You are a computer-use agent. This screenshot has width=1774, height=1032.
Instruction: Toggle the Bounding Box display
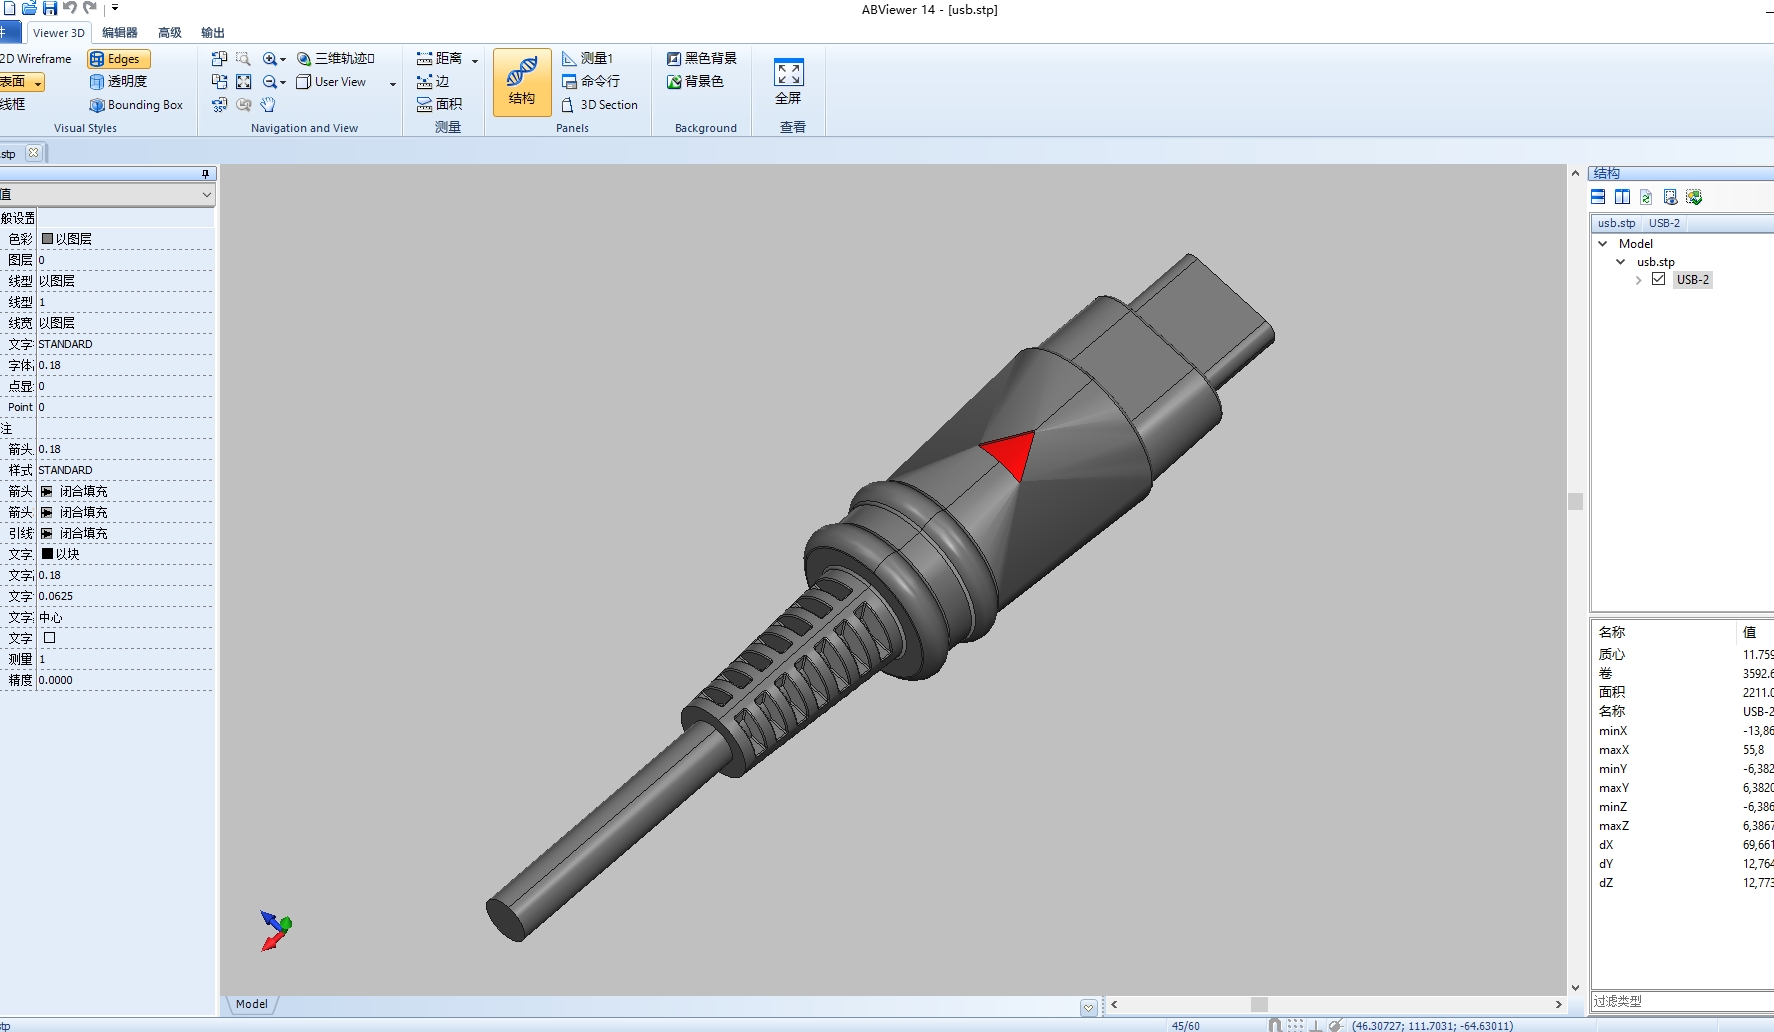coord(136,105)
